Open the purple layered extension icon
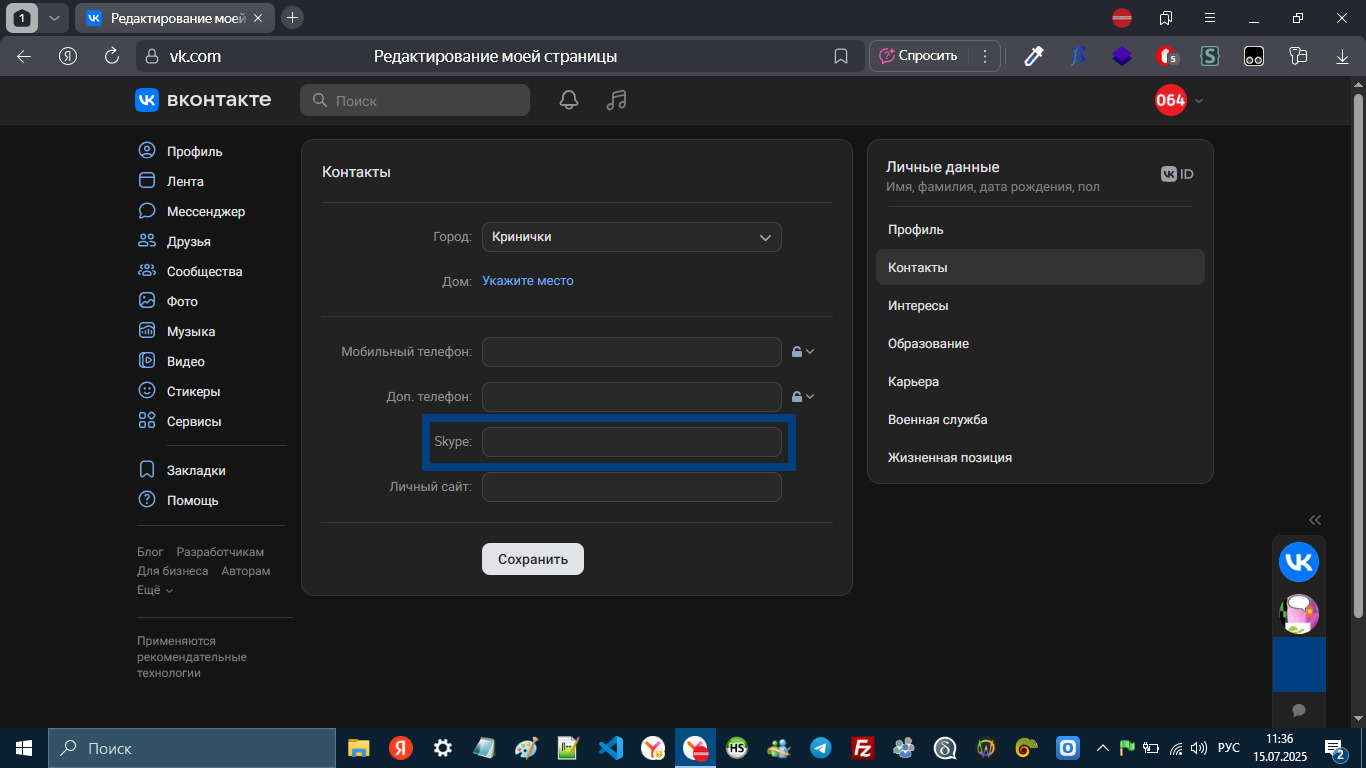 click(x=1122, y=56)
